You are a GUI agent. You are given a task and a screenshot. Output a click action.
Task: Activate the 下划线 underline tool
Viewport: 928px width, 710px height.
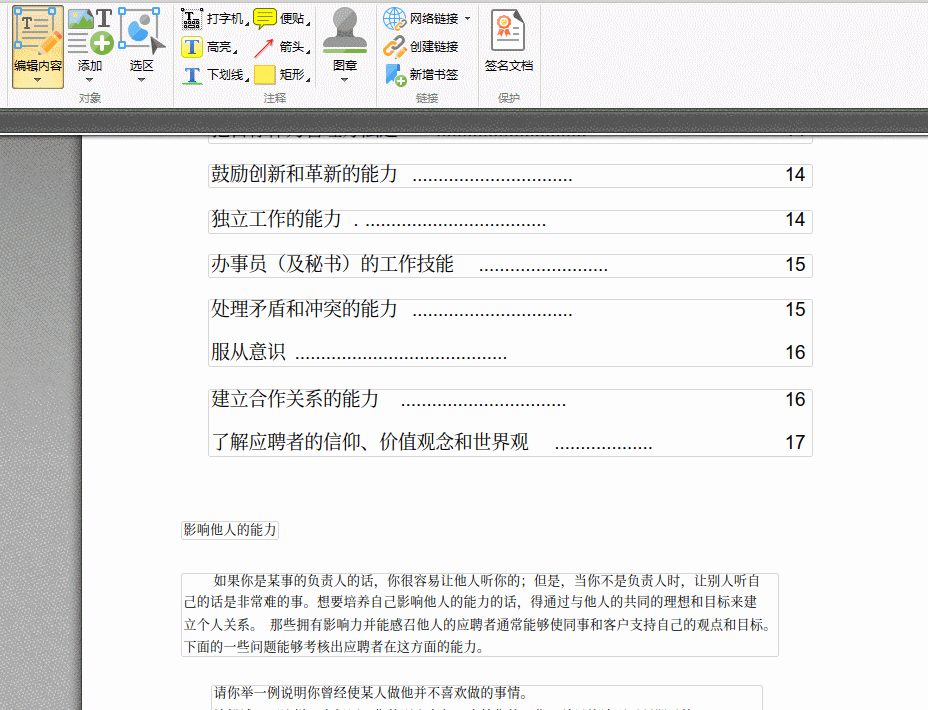pyautogui.click(x=213, y=75)
